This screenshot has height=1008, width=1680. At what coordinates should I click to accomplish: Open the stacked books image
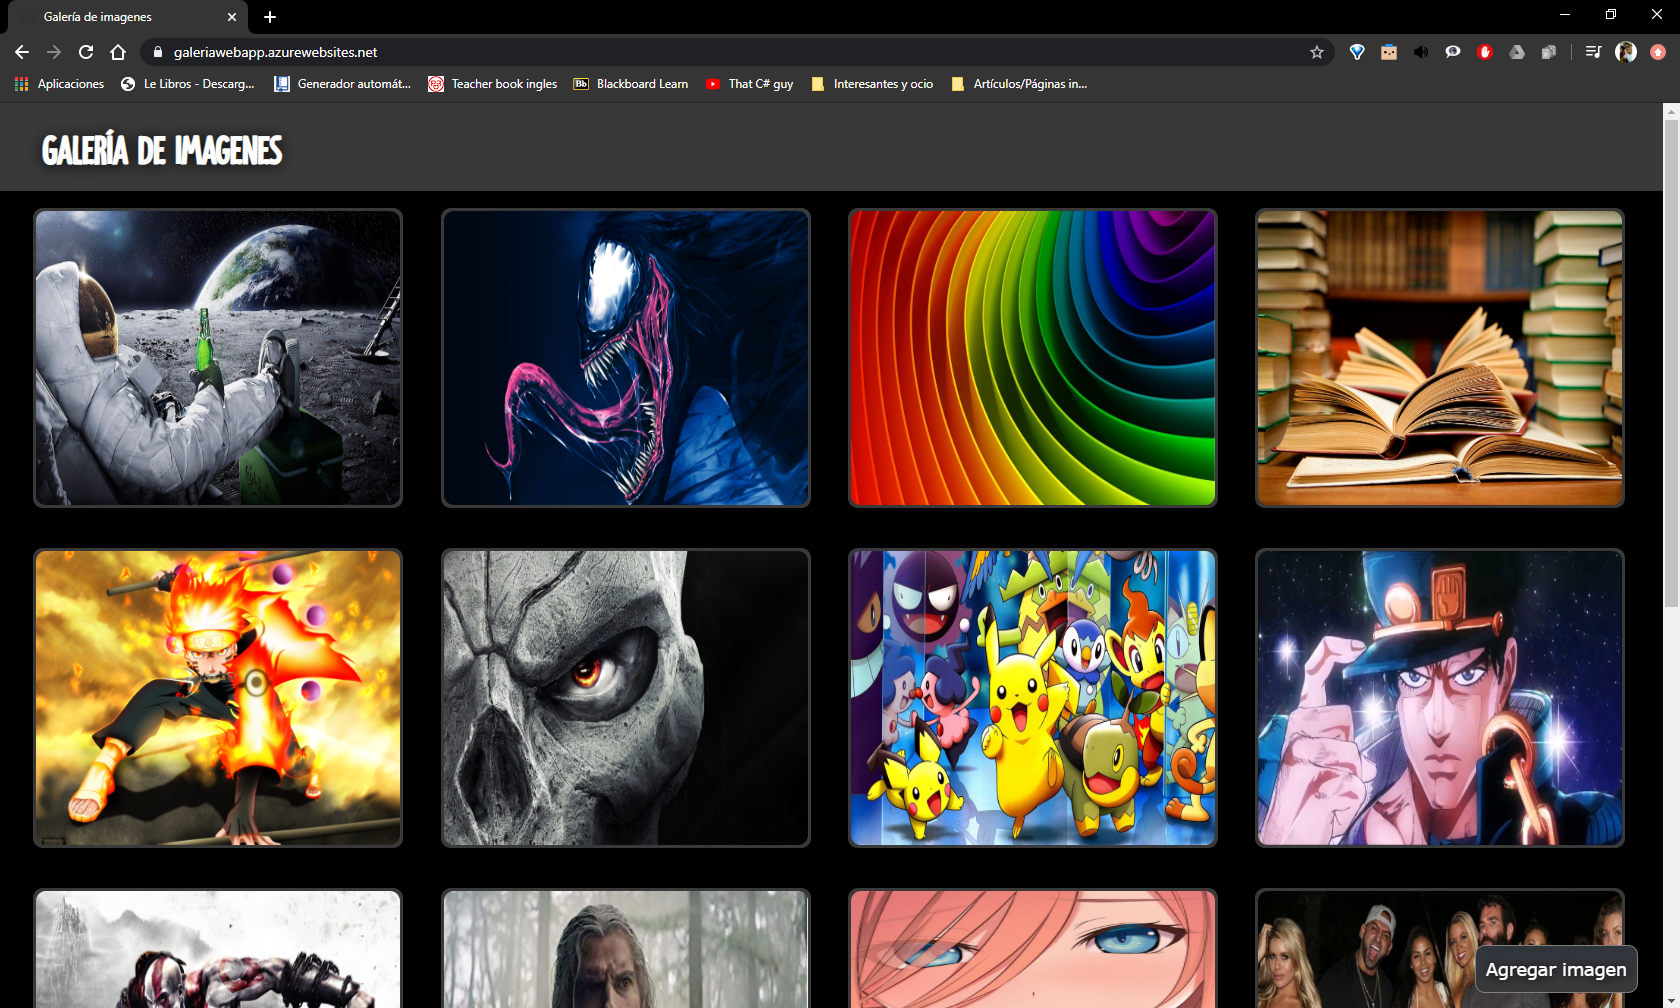[1440, 358]
